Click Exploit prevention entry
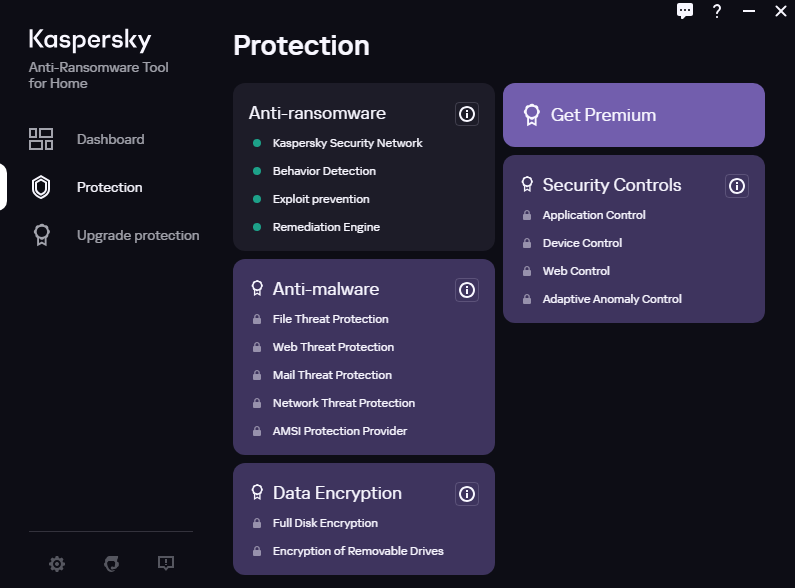This screenshot has width=795, height=588. [x=321, y=199]
